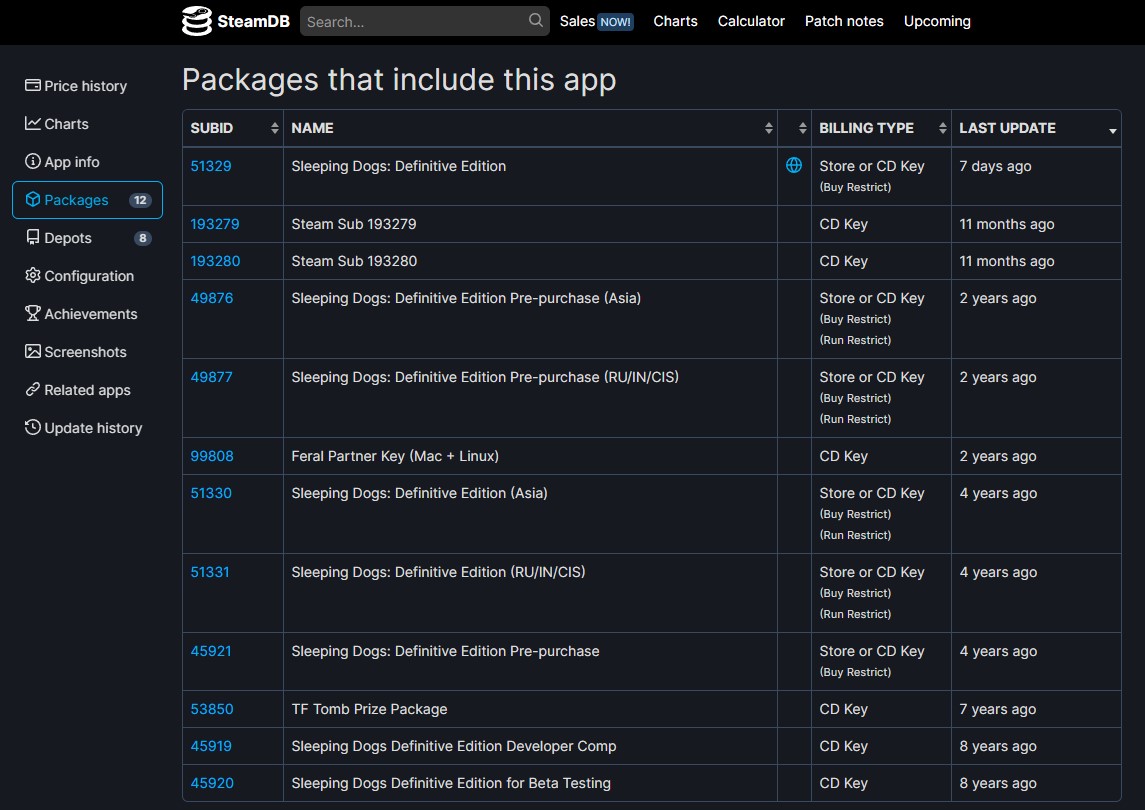
Task: Click the Configuration gear icon
Action: coord(33,275)
